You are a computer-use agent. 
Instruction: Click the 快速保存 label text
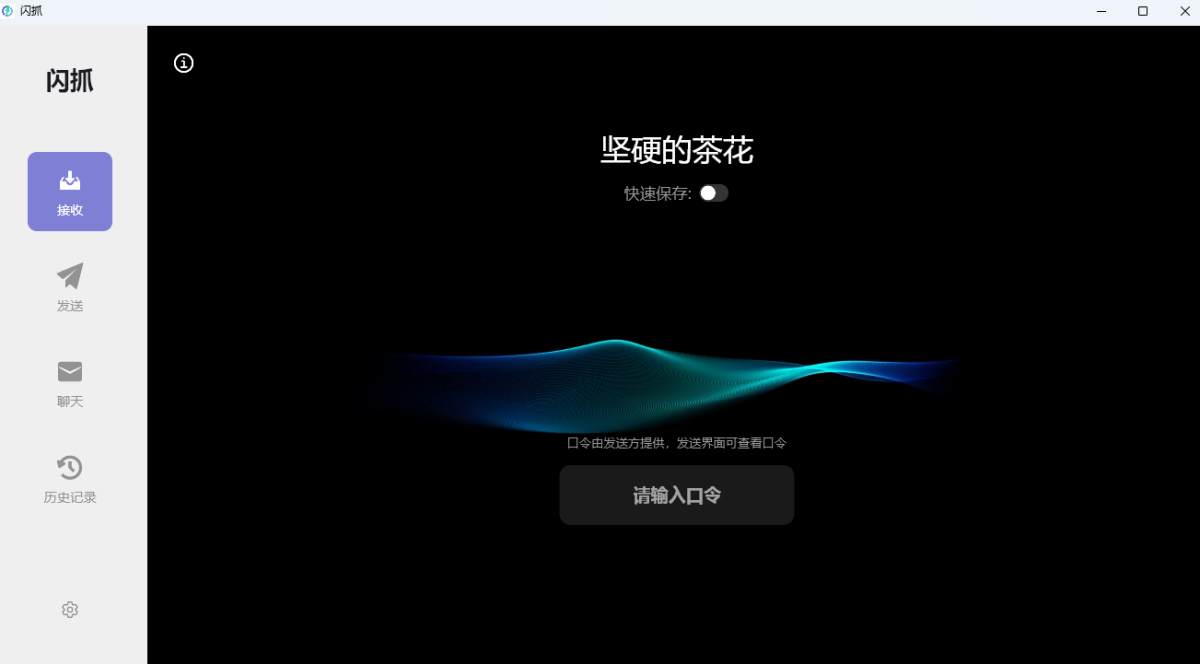coord(657,194)
